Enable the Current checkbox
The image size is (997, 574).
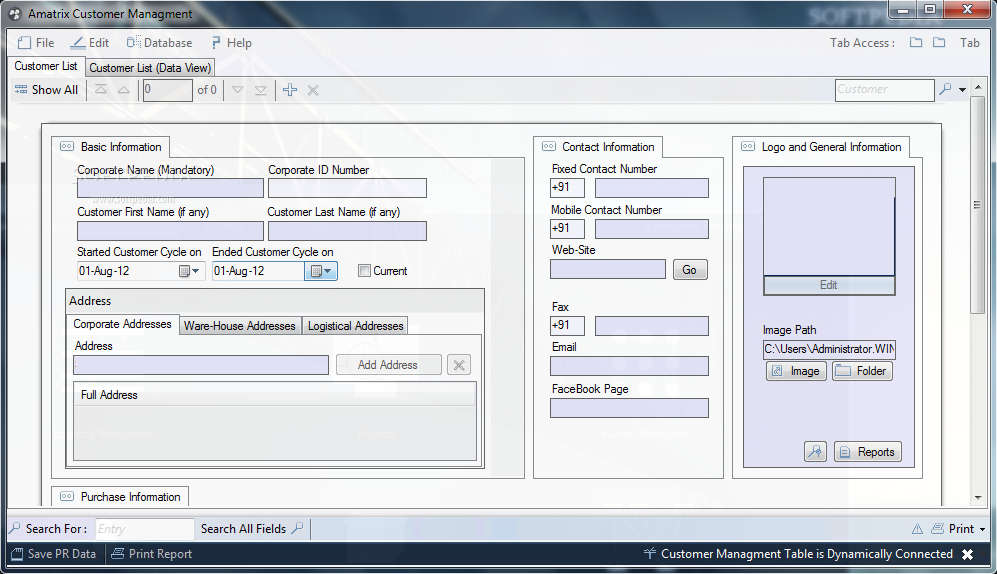(x=364, y=271)
